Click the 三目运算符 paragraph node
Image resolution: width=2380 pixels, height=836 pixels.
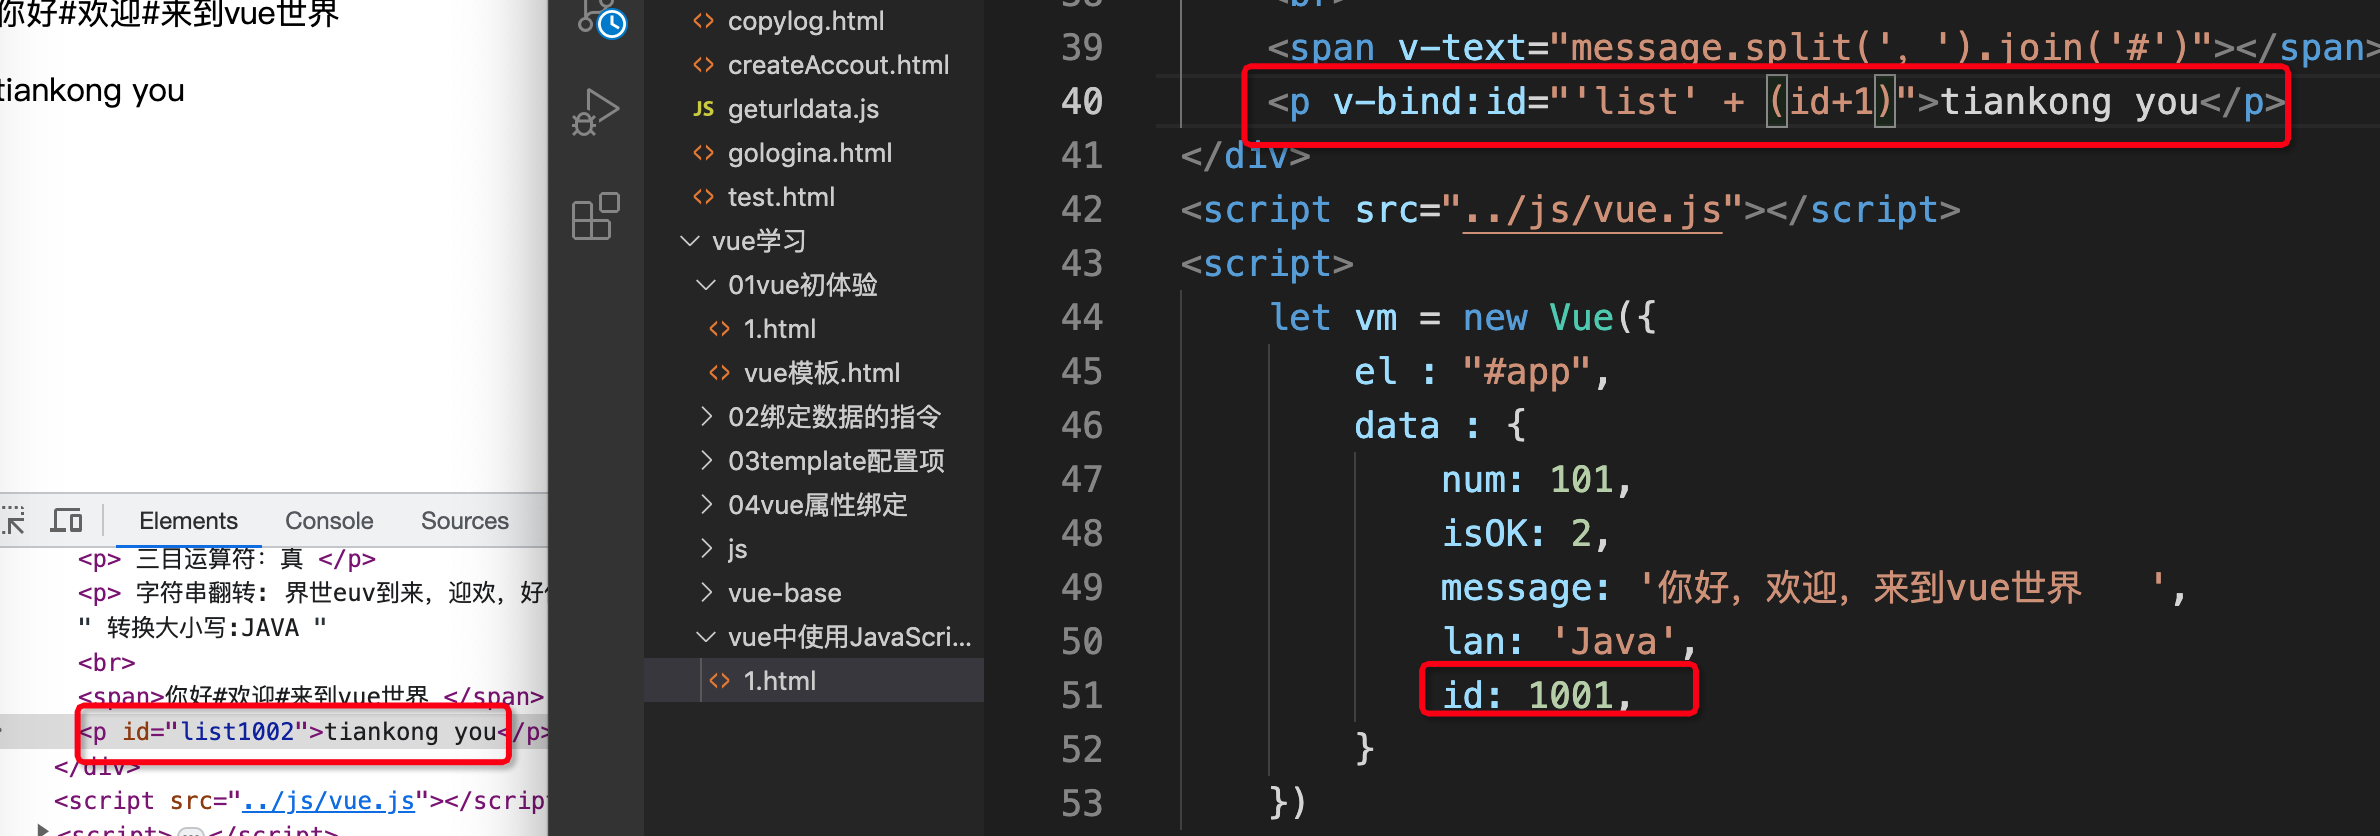tap(227, 559)
